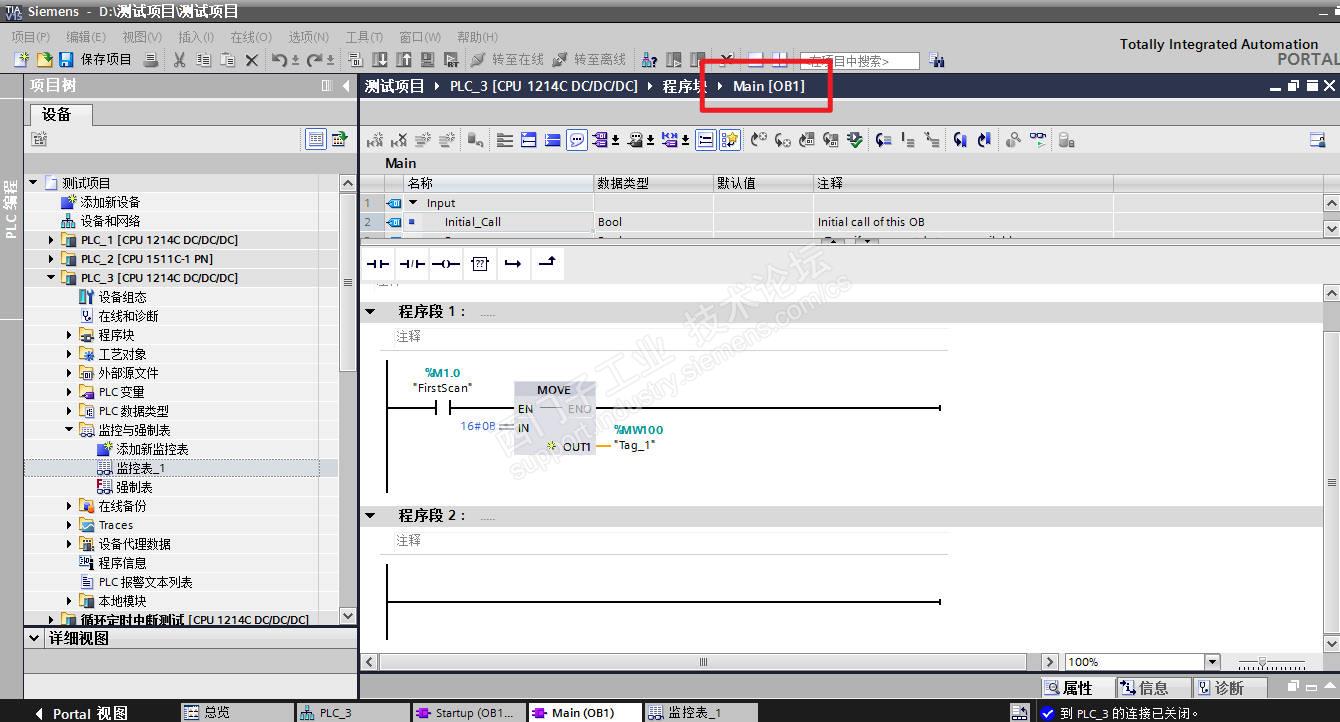The width and height of the screenshot is (1340, 722).
Task: Collapse PLC_3 [CPU 1214C DC/DC/DC] node
Action: pyautogui.click(x=52, y=278)
